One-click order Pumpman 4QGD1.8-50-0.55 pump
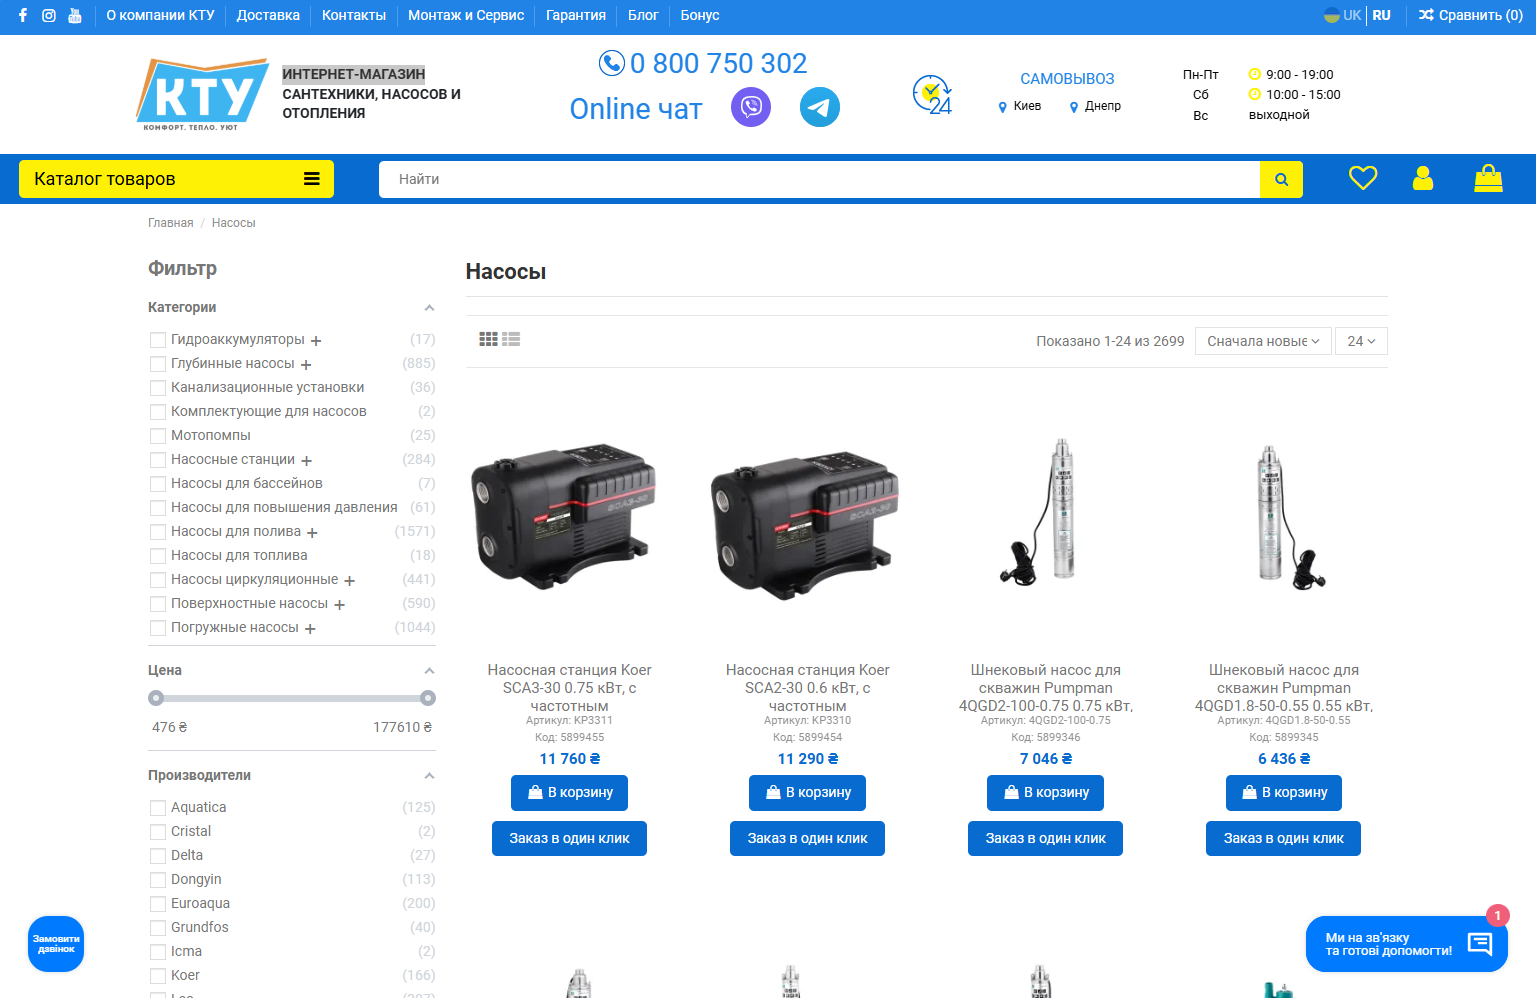Screen dimensions: 1536x998 pyautogui.click(x=1283, y=838)
